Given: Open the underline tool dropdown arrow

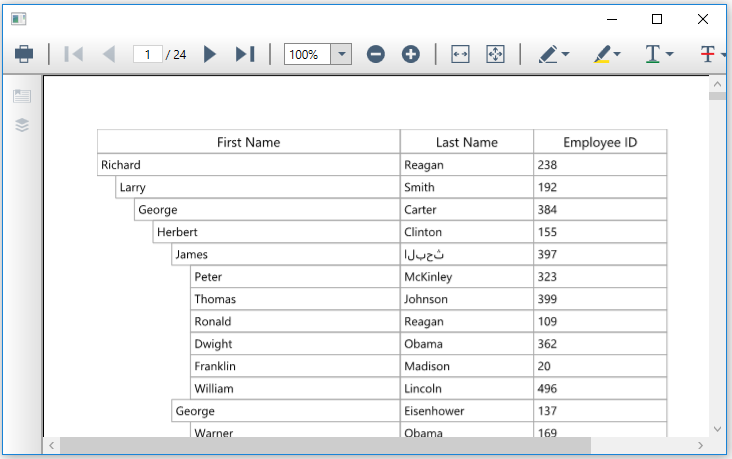Looking at the screenshot, I should (x=669, y=54).
